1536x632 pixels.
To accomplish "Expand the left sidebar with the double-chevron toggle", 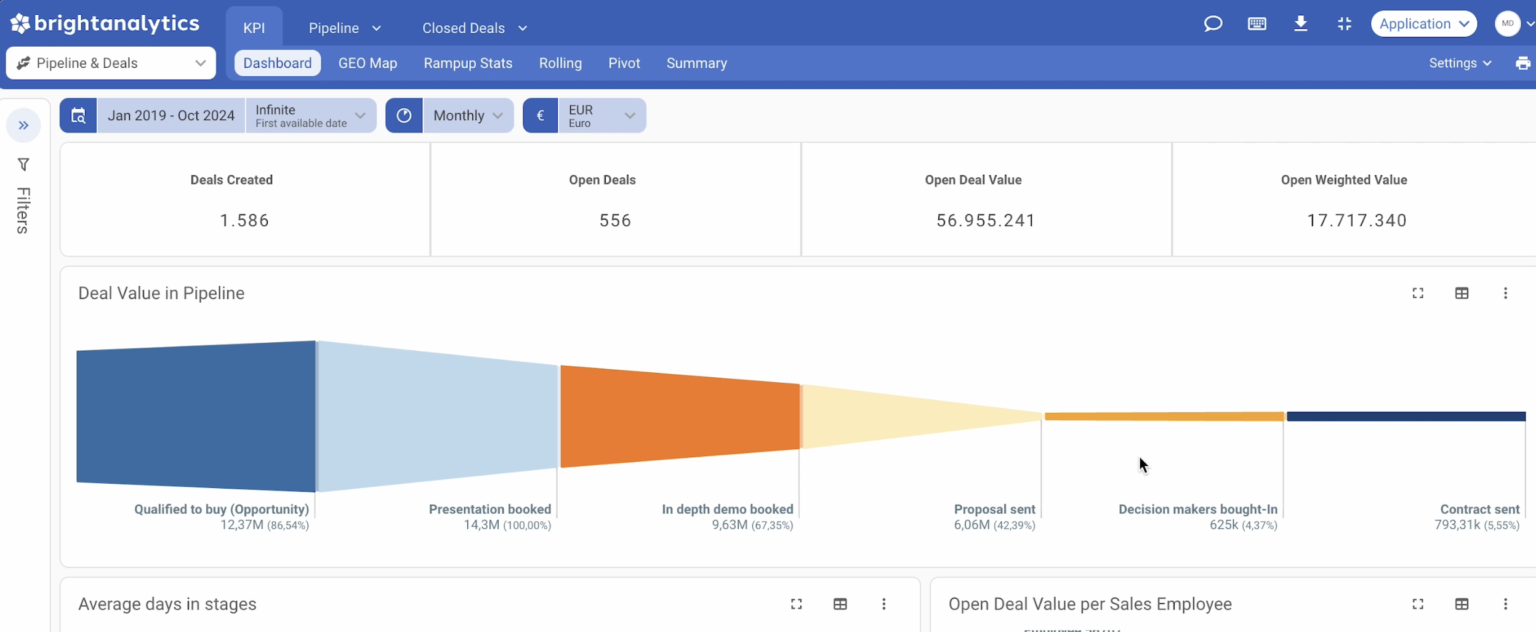I will click(23, 124).
